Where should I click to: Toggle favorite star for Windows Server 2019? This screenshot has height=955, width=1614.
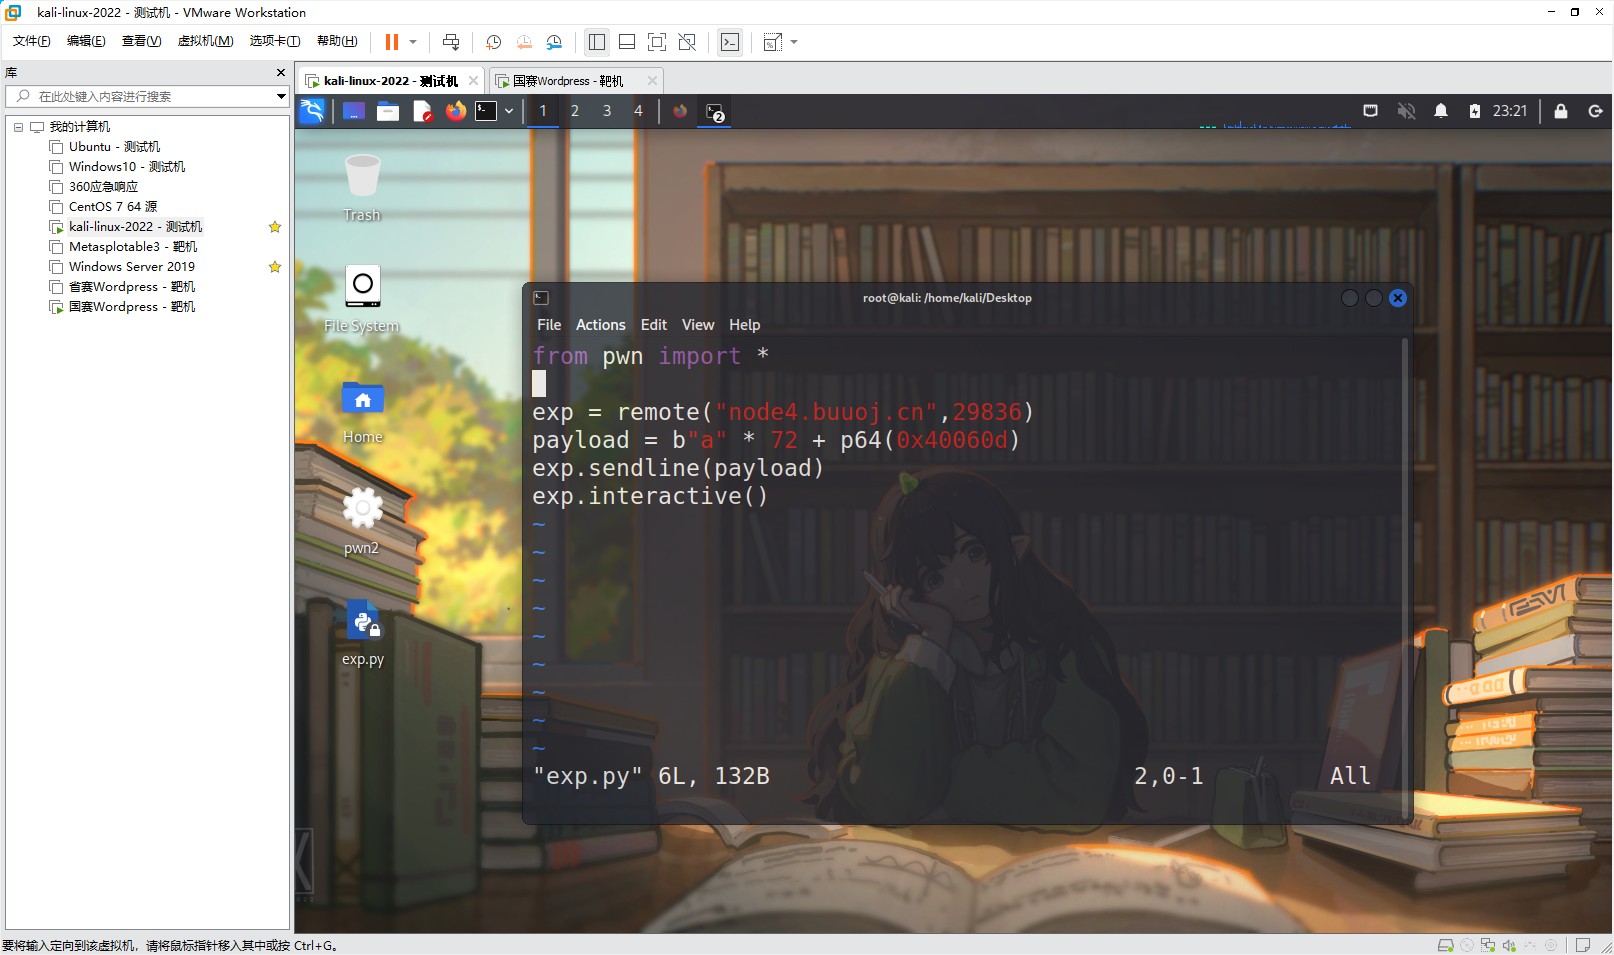pyautogui.click(x=275, y=267)
